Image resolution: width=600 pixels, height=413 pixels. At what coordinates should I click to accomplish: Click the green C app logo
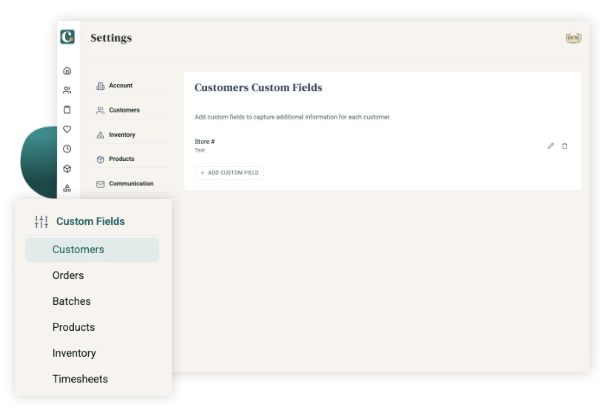(x=67, y=37)
